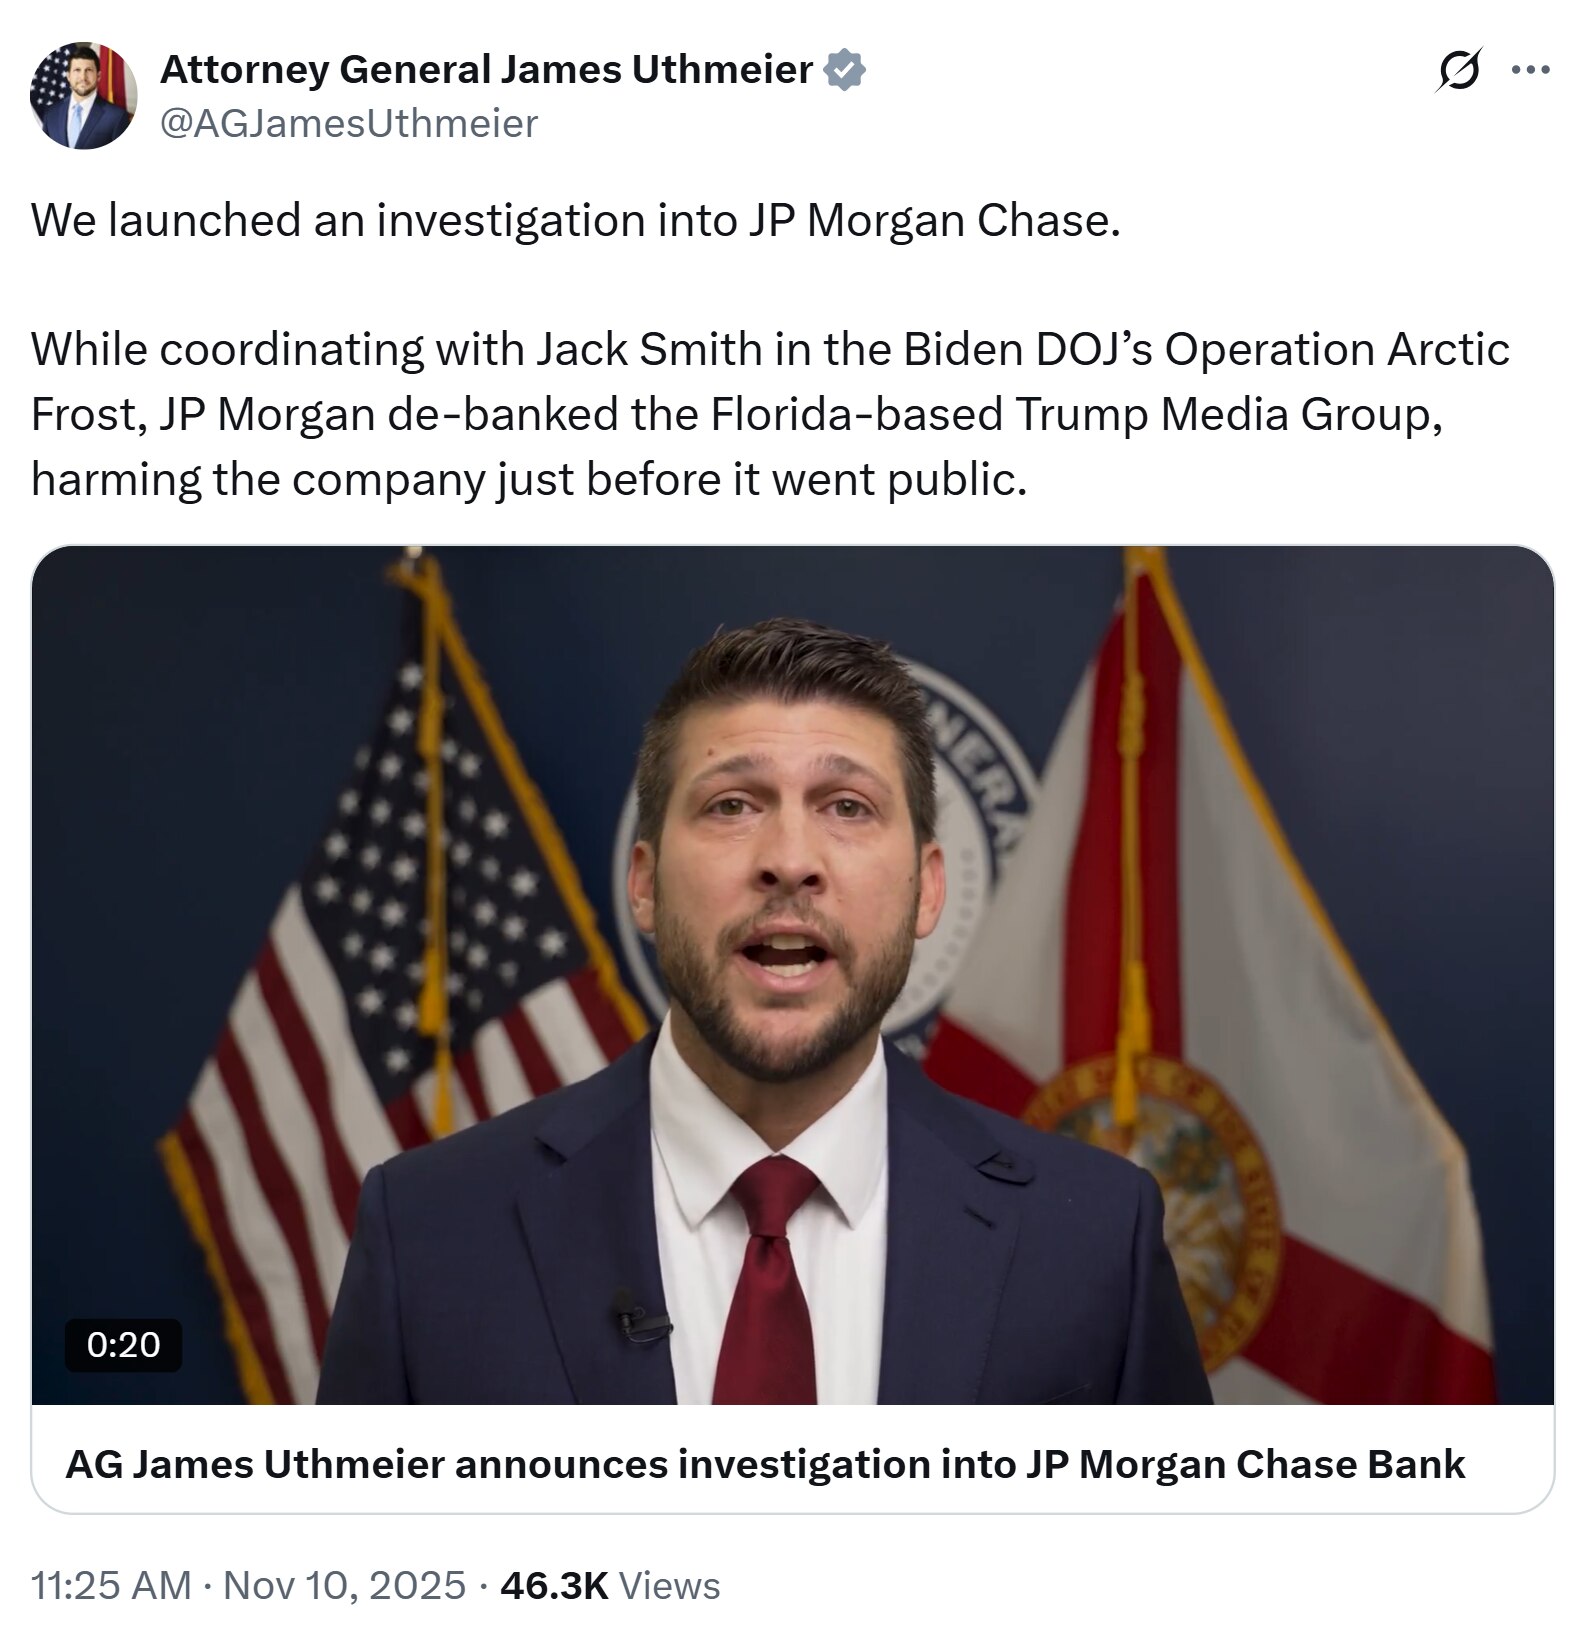View the 46.3K Views count
The height and width of the screenshot is (1626, 1590).
(x=610, y=1586)
